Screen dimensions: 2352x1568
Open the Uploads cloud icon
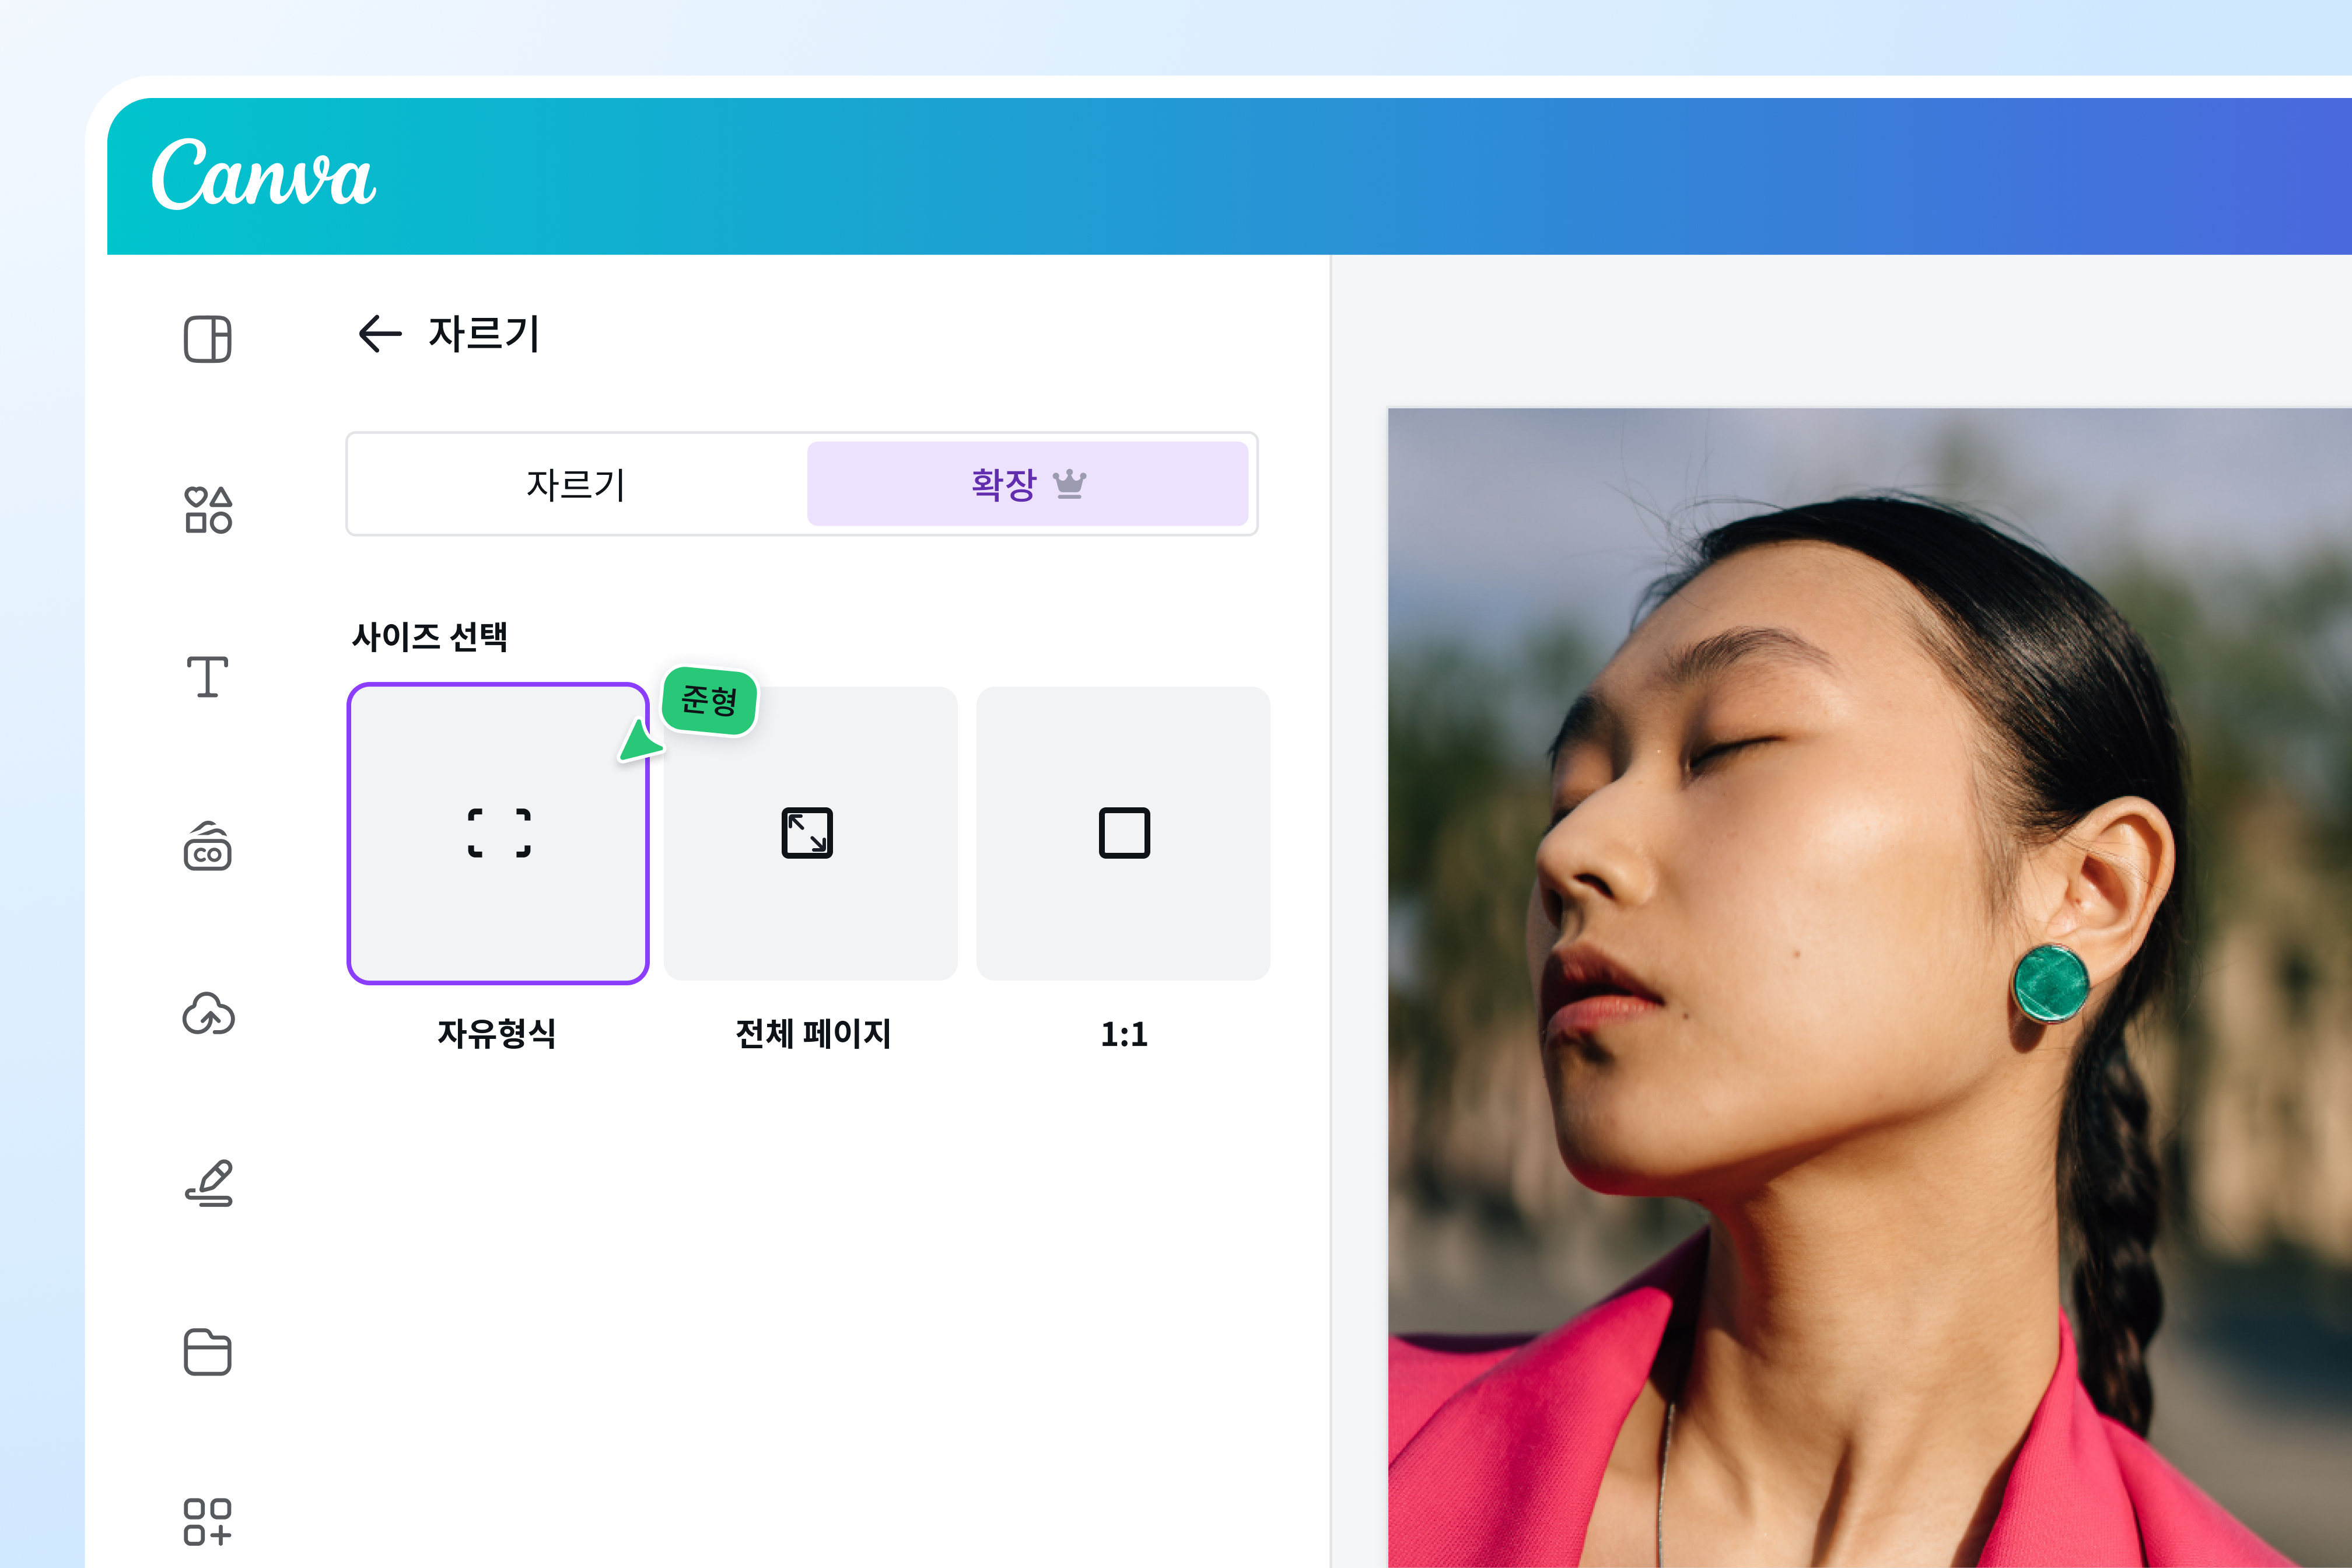pos(208,1013)
